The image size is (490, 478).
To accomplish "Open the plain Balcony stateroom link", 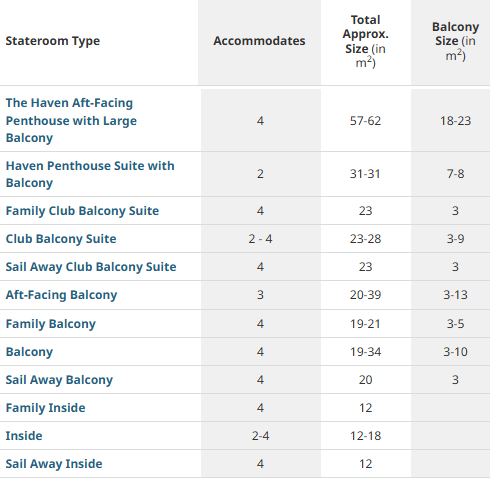I will coord(29,352).
